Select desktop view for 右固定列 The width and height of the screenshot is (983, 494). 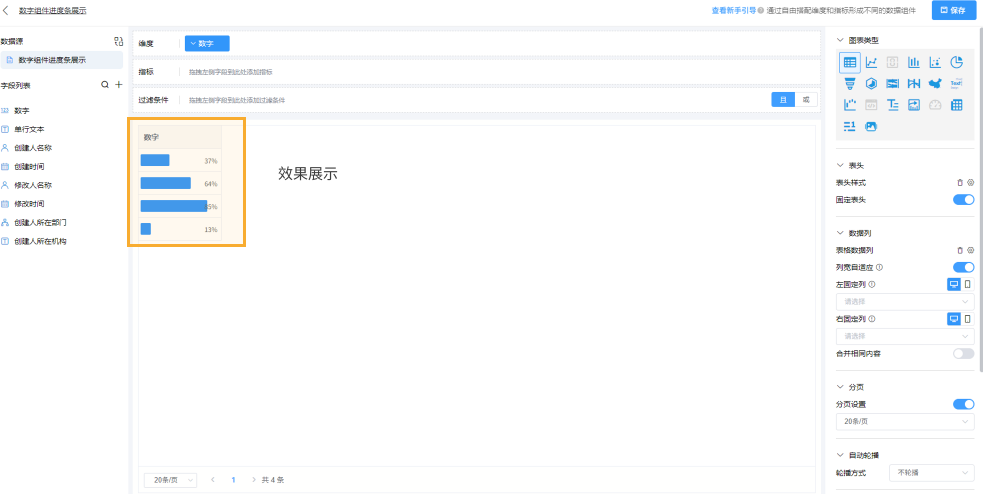[954, 319]
